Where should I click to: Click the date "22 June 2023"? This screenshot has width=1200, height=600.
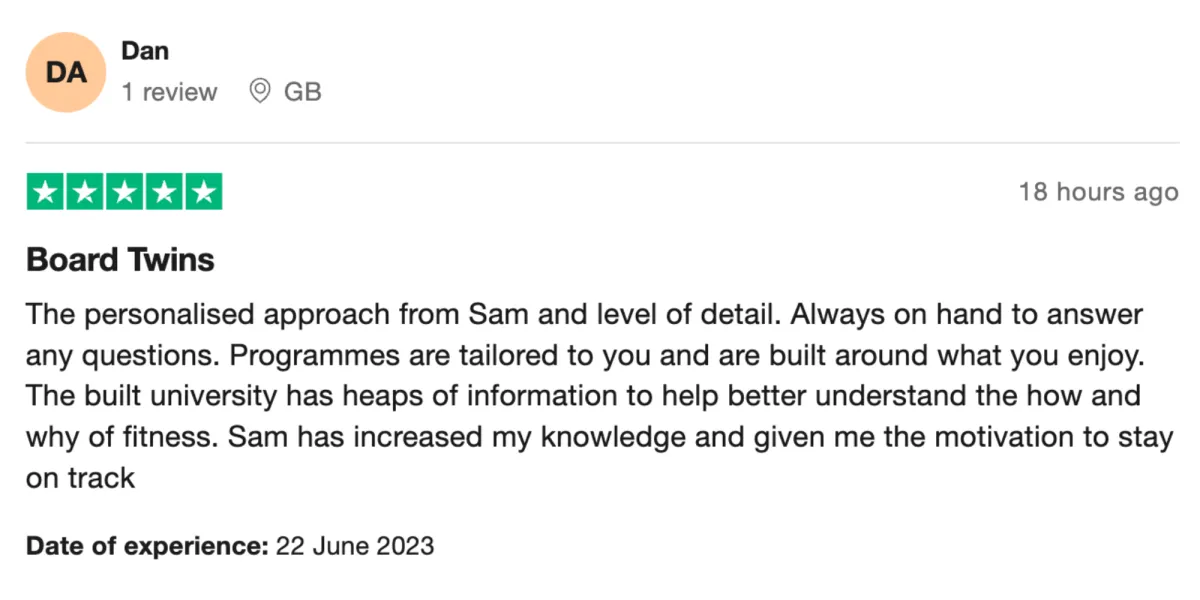pyautogui.click(x=355, y=546)
